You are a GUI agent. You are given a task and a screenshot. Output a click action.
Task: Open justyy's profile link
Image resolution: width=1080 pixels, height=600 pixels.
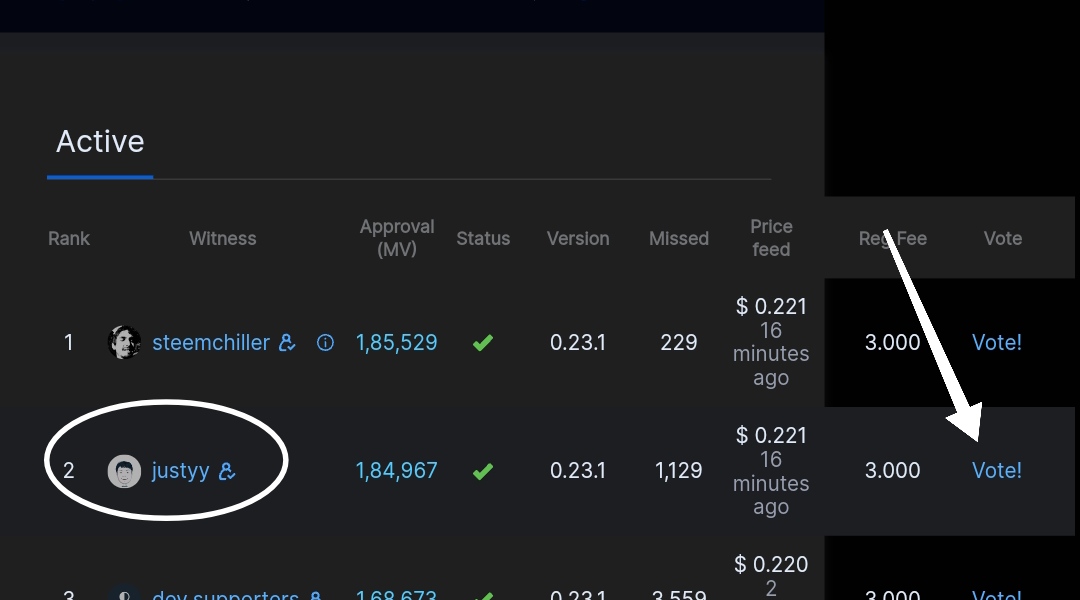(180, 471)
